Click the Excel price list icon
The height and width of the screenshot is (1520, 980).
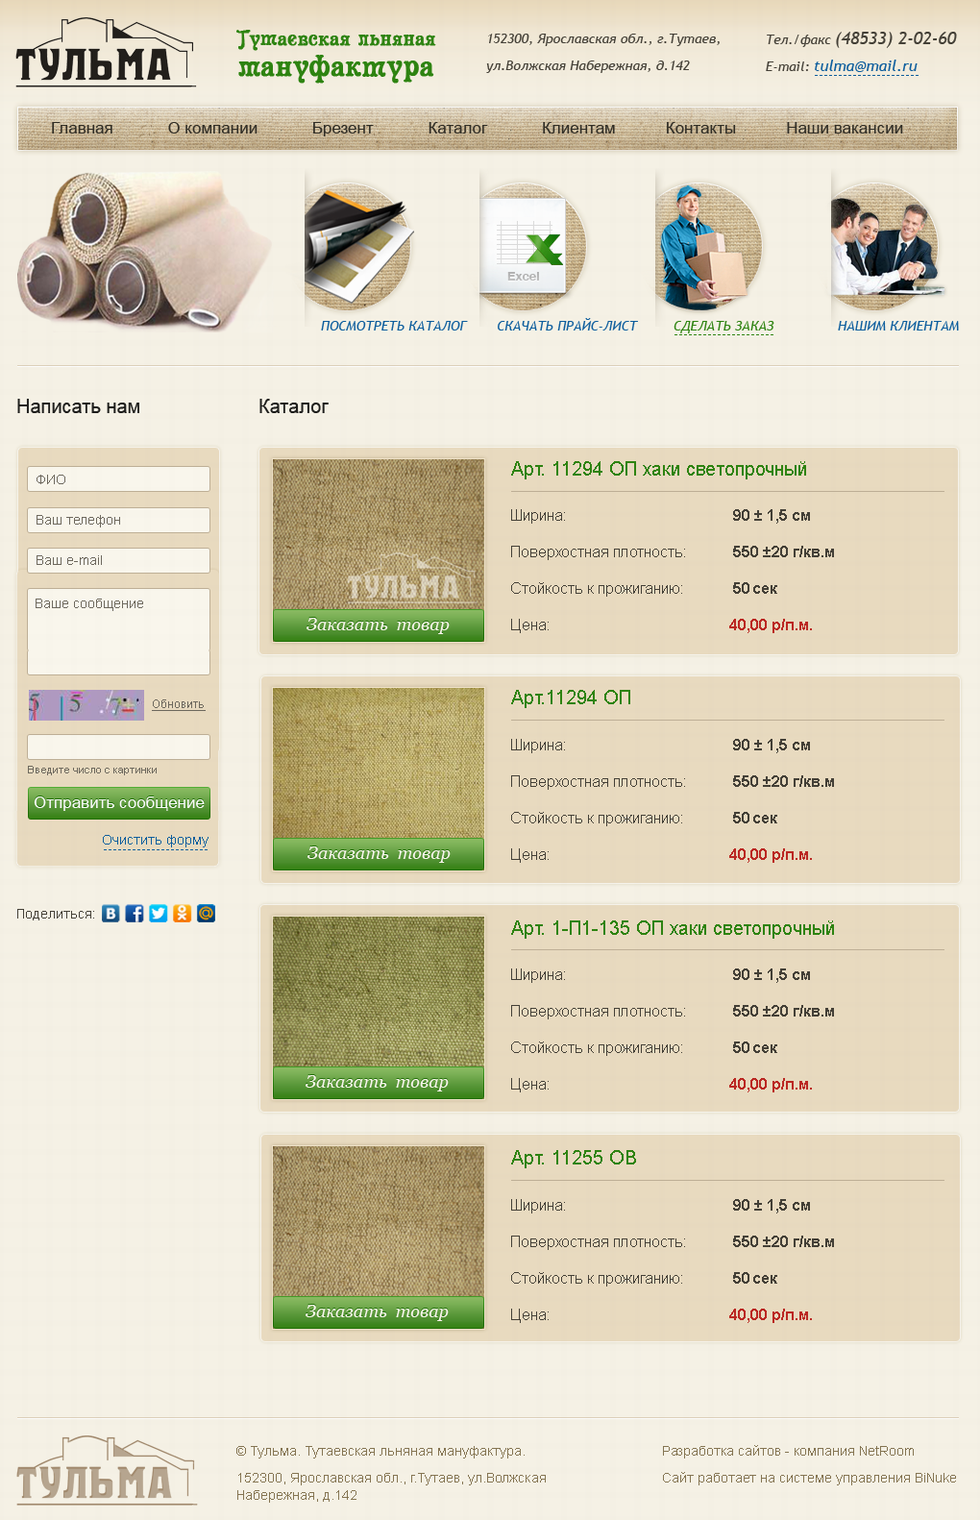click(532, 246)
